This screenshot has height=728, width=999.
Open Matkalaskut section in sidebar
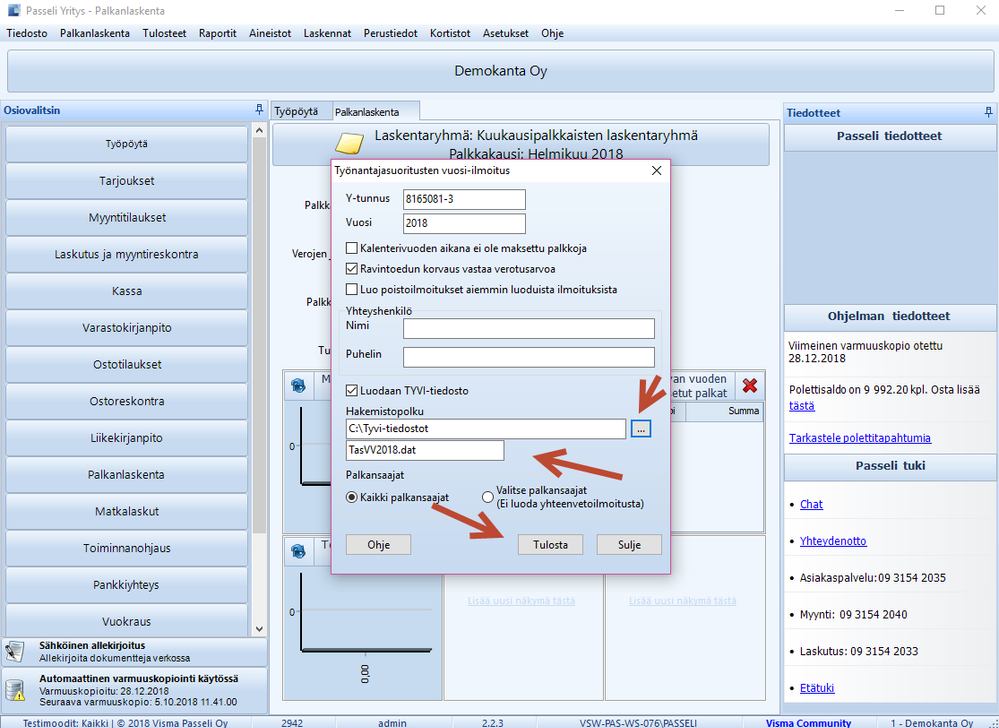coord(127,511)
